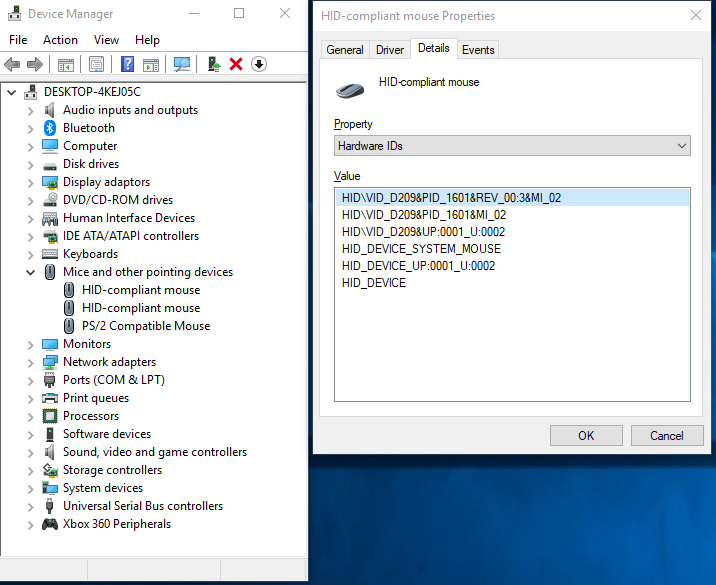The image size is (716, 585).
Task: Click the Xbox 360 Peripherals gamepad icon
Action: [50, 524]
